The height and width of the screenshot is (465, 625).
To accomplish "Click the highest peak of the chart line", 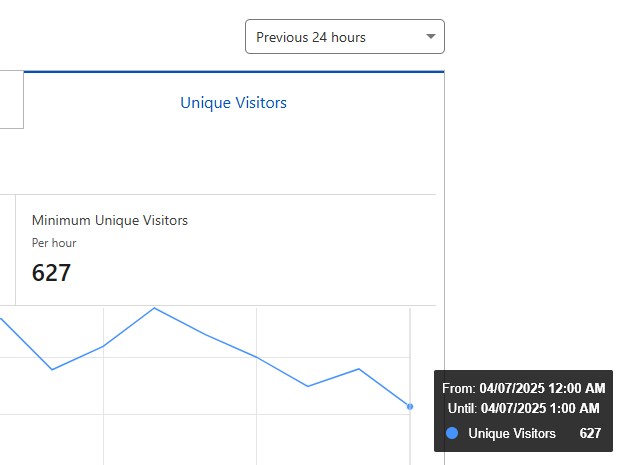I will click(154, 308).
